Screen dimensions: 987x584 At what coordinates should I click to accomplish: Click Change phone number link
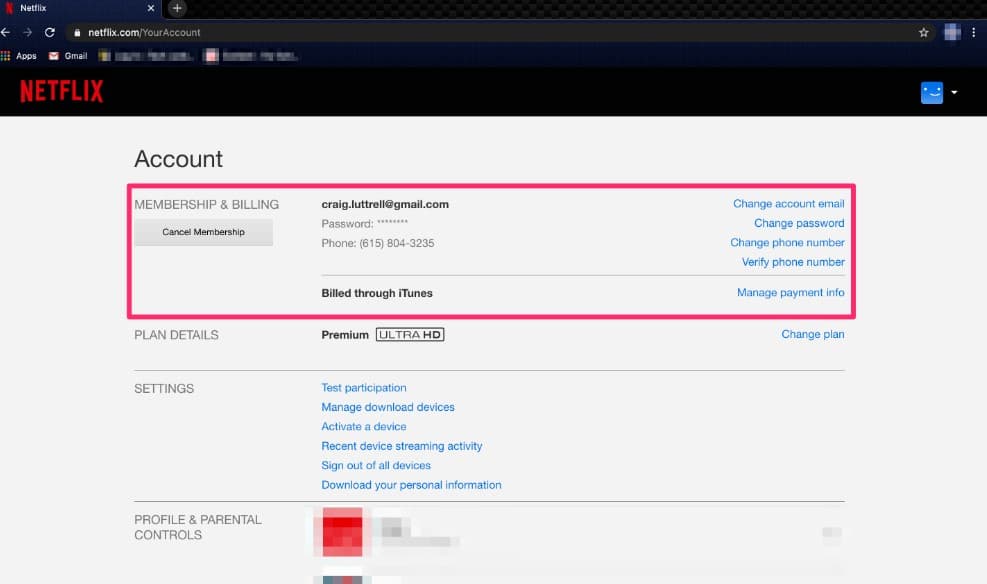pyautogui.click(x=787, y=243)
